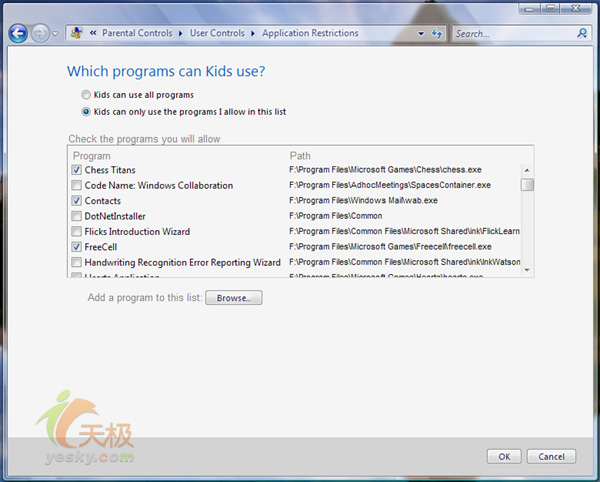600x482 pixels.
Task: Click the Chess Titans program name
Action: tap(110, 169)
